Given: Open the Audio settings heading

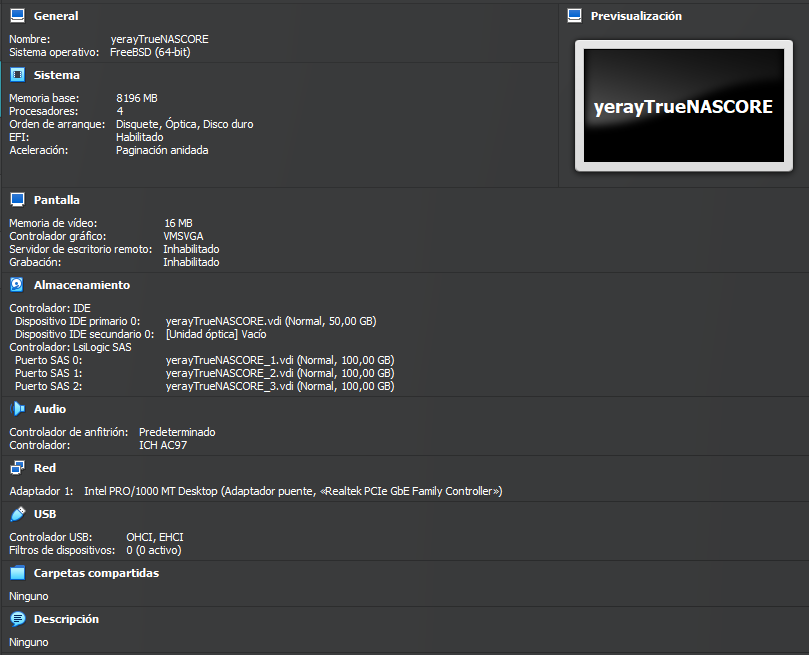Looking at the screenshot, I should point(50,409).
